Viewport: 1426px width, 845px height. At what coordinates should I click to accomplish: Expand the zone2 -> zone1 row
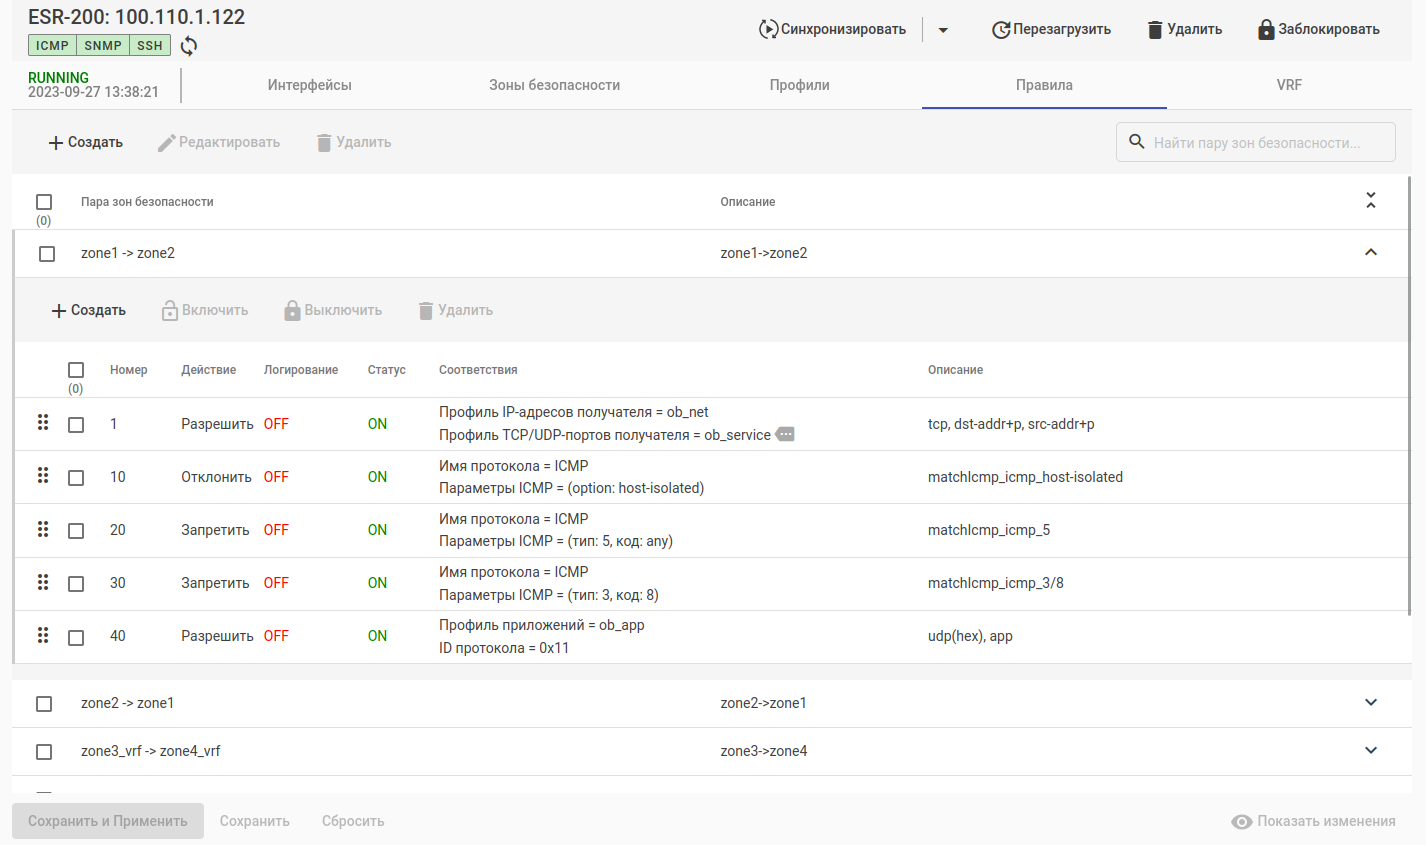coord(1371,703)
